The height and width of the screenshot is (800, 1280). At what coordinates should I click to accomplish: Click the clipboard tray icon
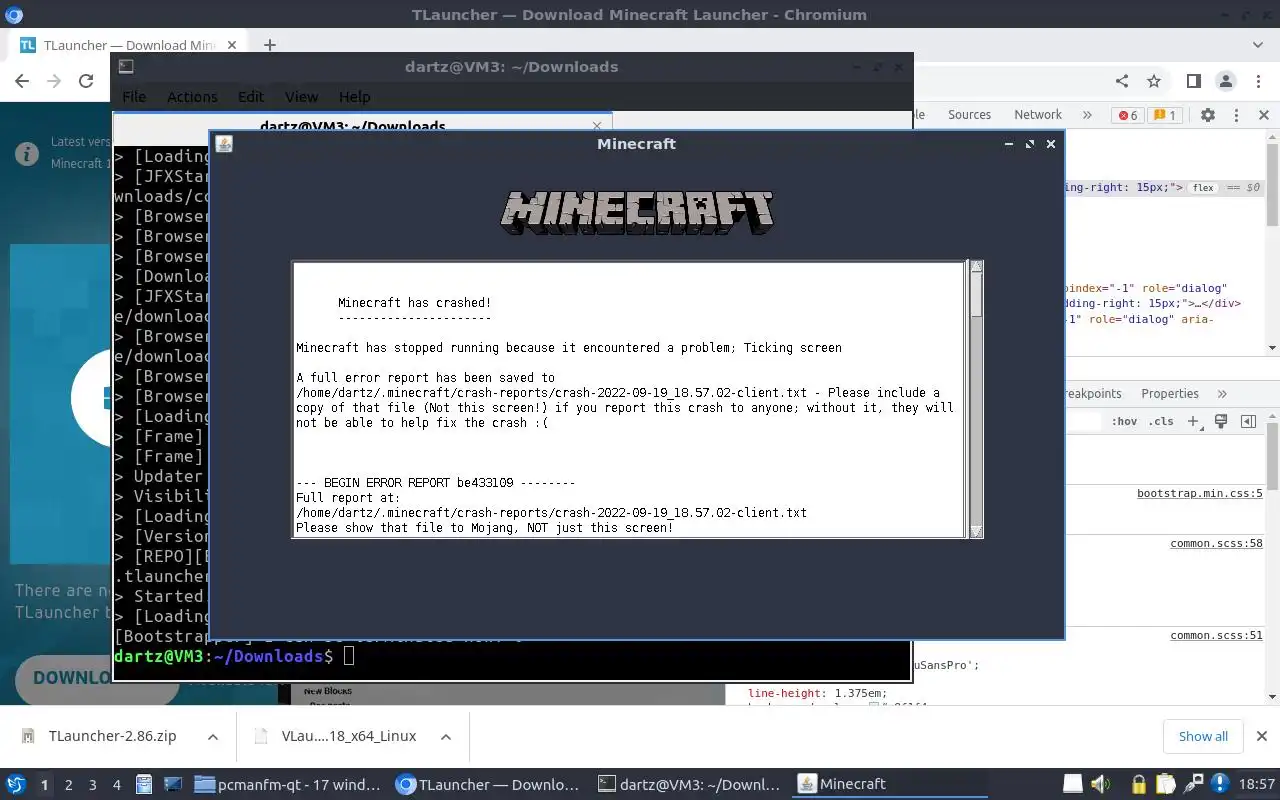click(x=1165, y=784)
